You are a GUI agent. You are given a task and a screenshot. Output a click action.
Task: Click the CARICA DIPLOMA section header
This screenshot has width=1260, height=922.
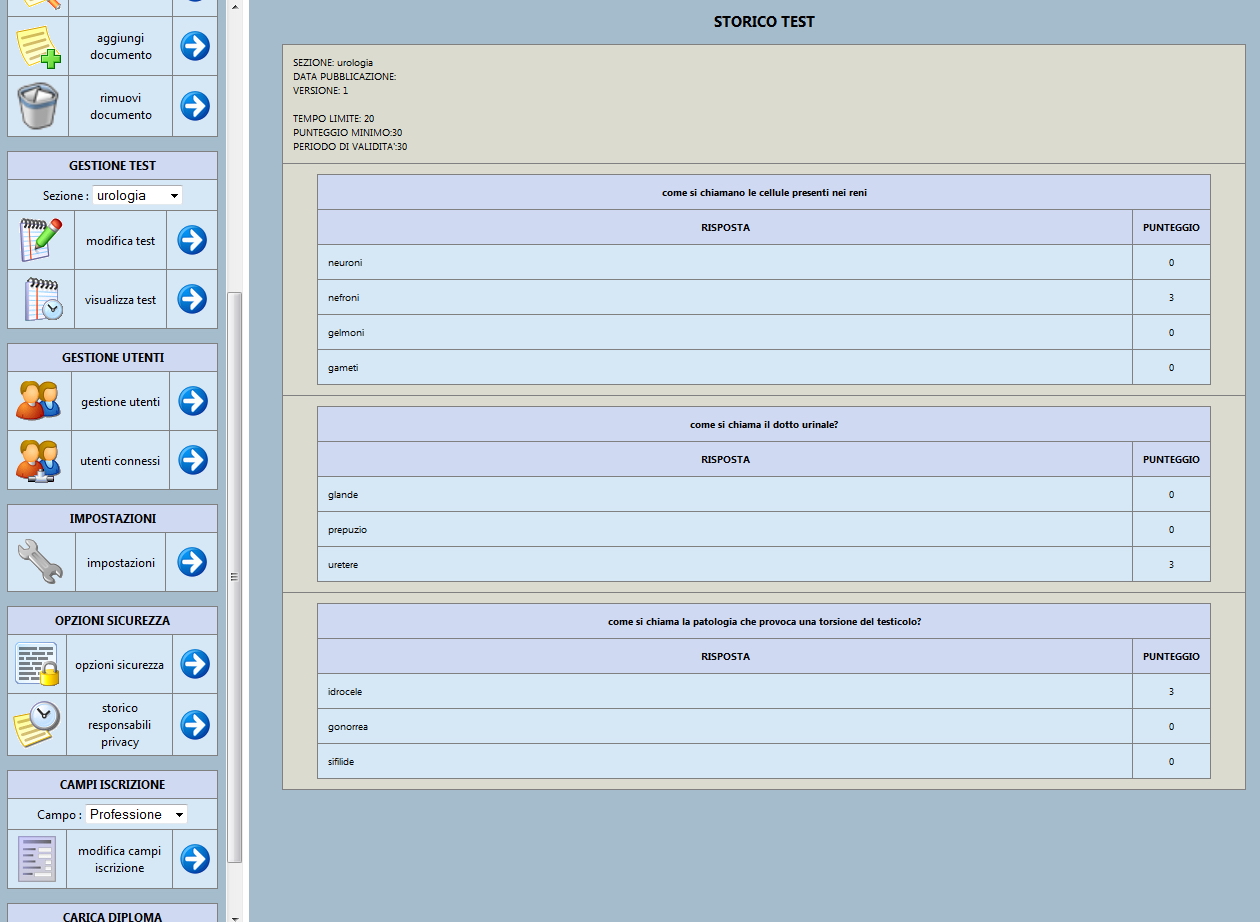click(112, 914)
